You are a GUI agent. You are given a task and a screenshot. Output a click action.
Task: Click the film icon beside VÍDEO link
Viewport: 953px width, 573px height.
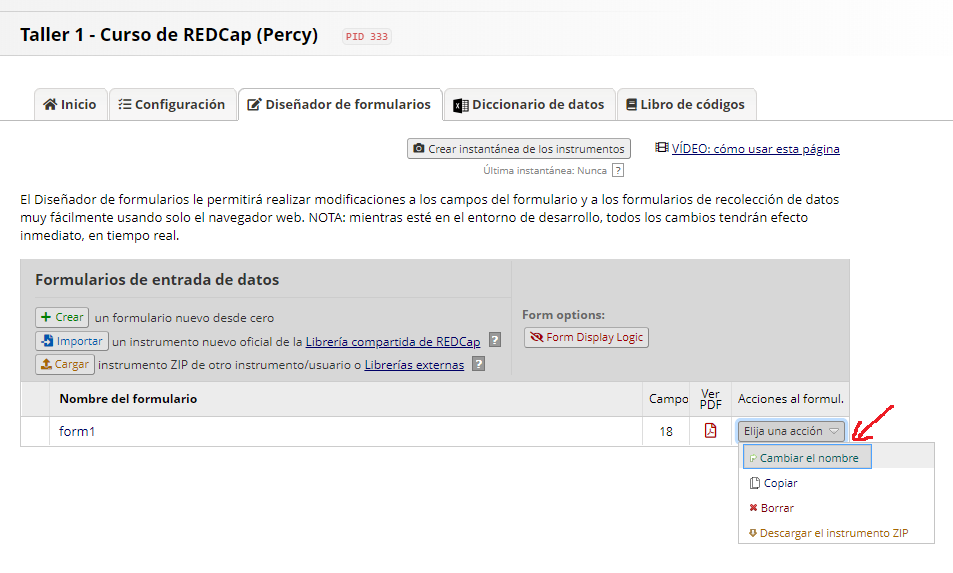click(x=661, y=148)
